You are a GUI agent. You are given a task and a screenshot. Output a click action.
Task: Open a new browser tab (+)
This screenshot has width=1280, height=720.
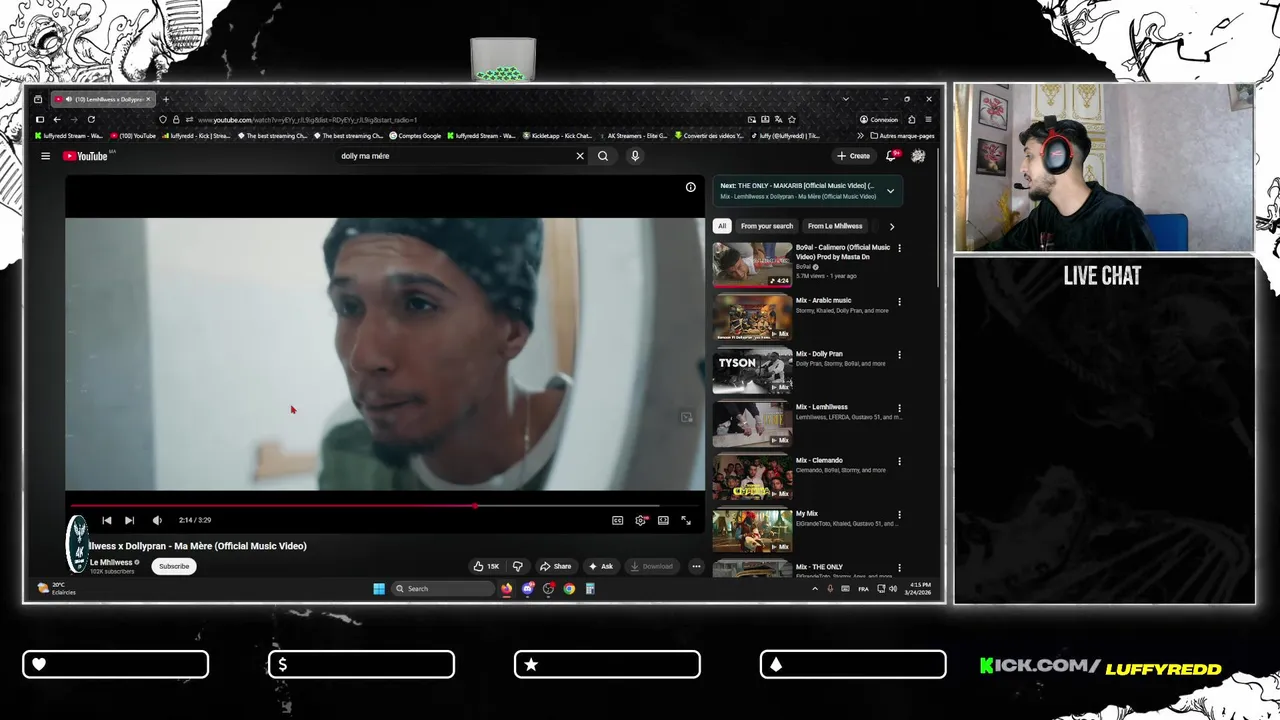[x=166, y=99]
